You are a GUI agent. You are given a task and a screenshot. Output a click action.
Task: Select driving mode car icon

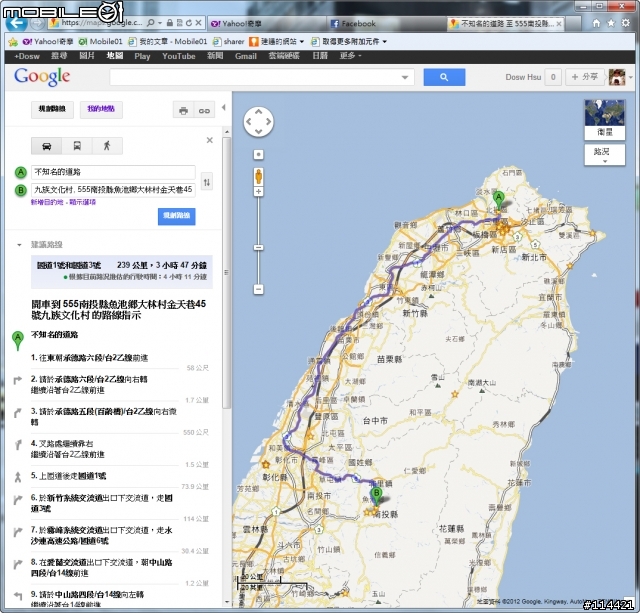[47, 146]
